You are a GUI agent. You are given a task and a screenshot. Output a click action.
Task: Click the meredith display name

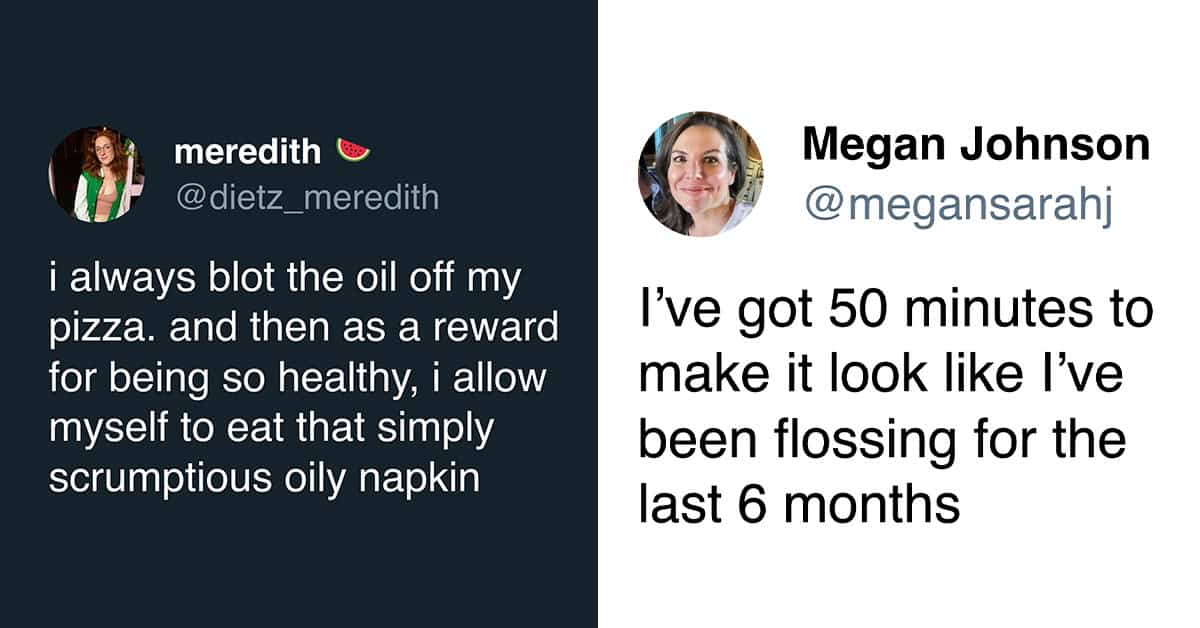(x=247, y=152)
